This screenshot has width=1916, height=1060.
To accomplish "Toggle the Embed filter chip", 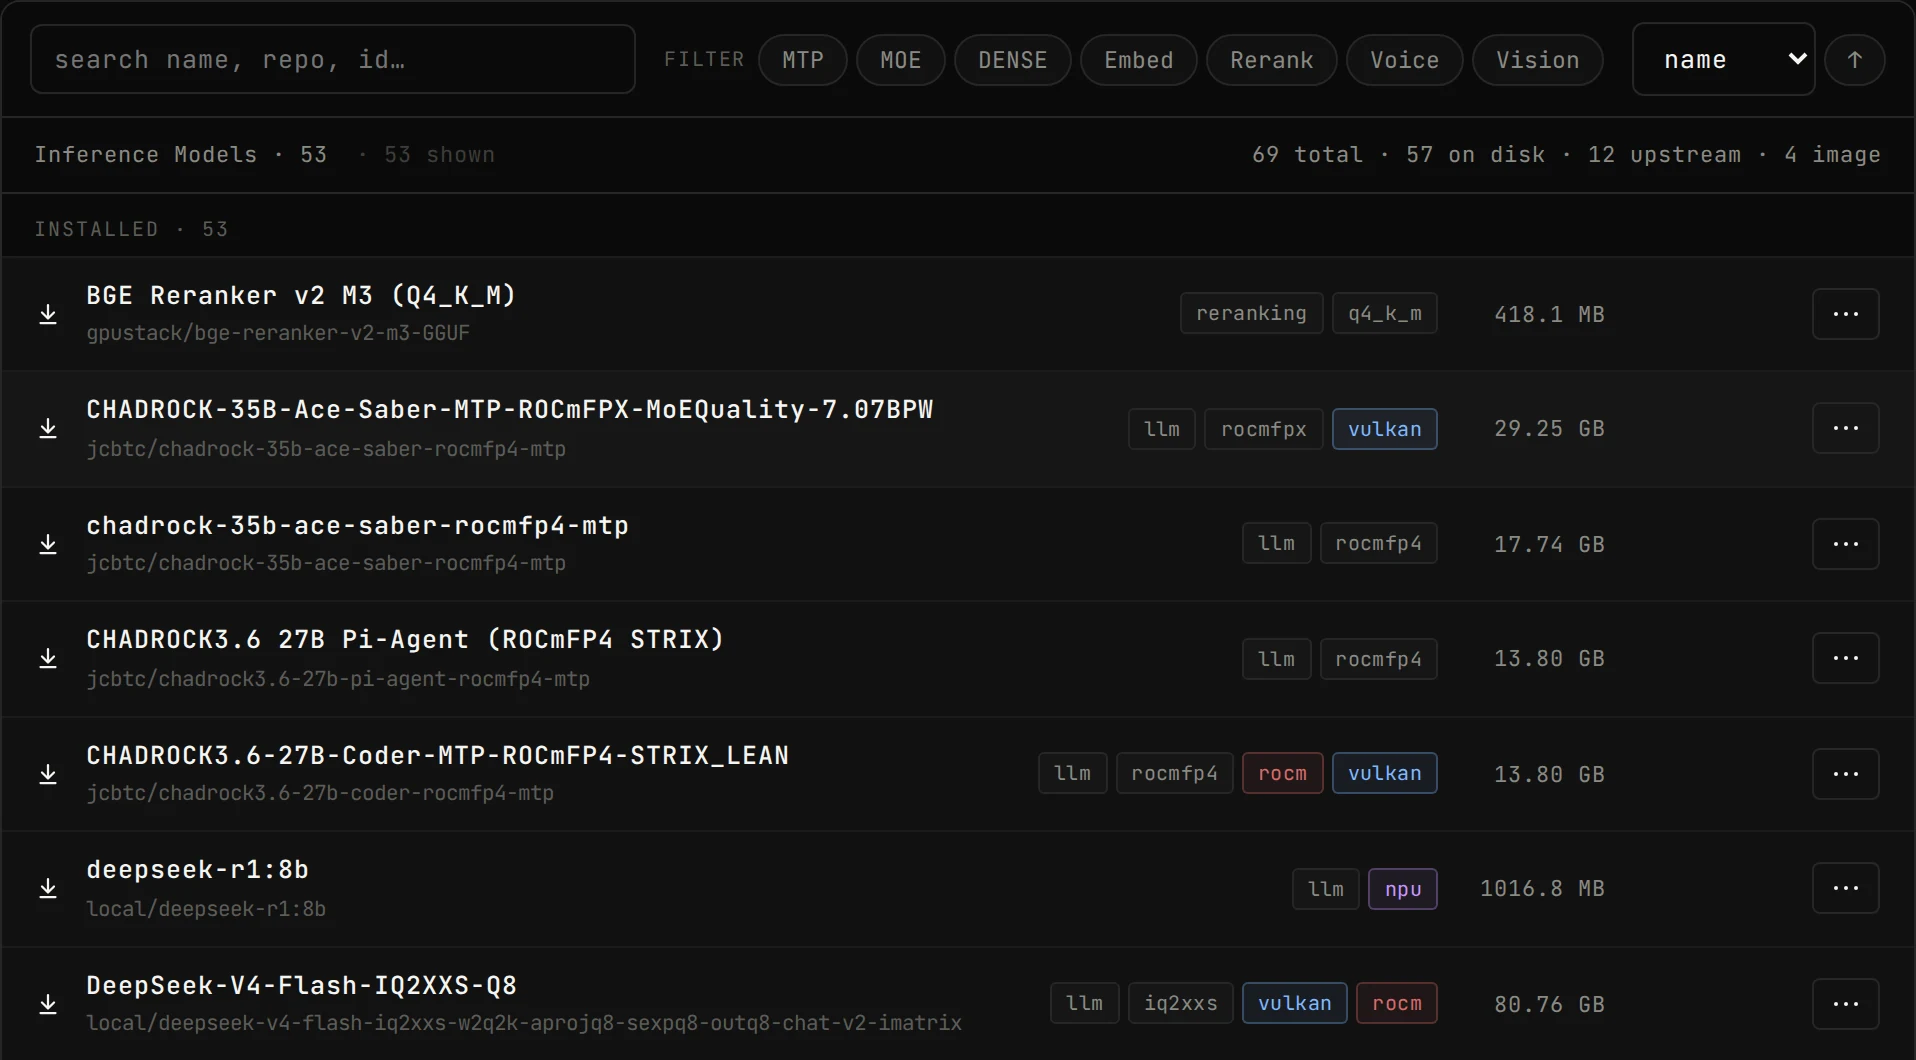I will 1139,60.
